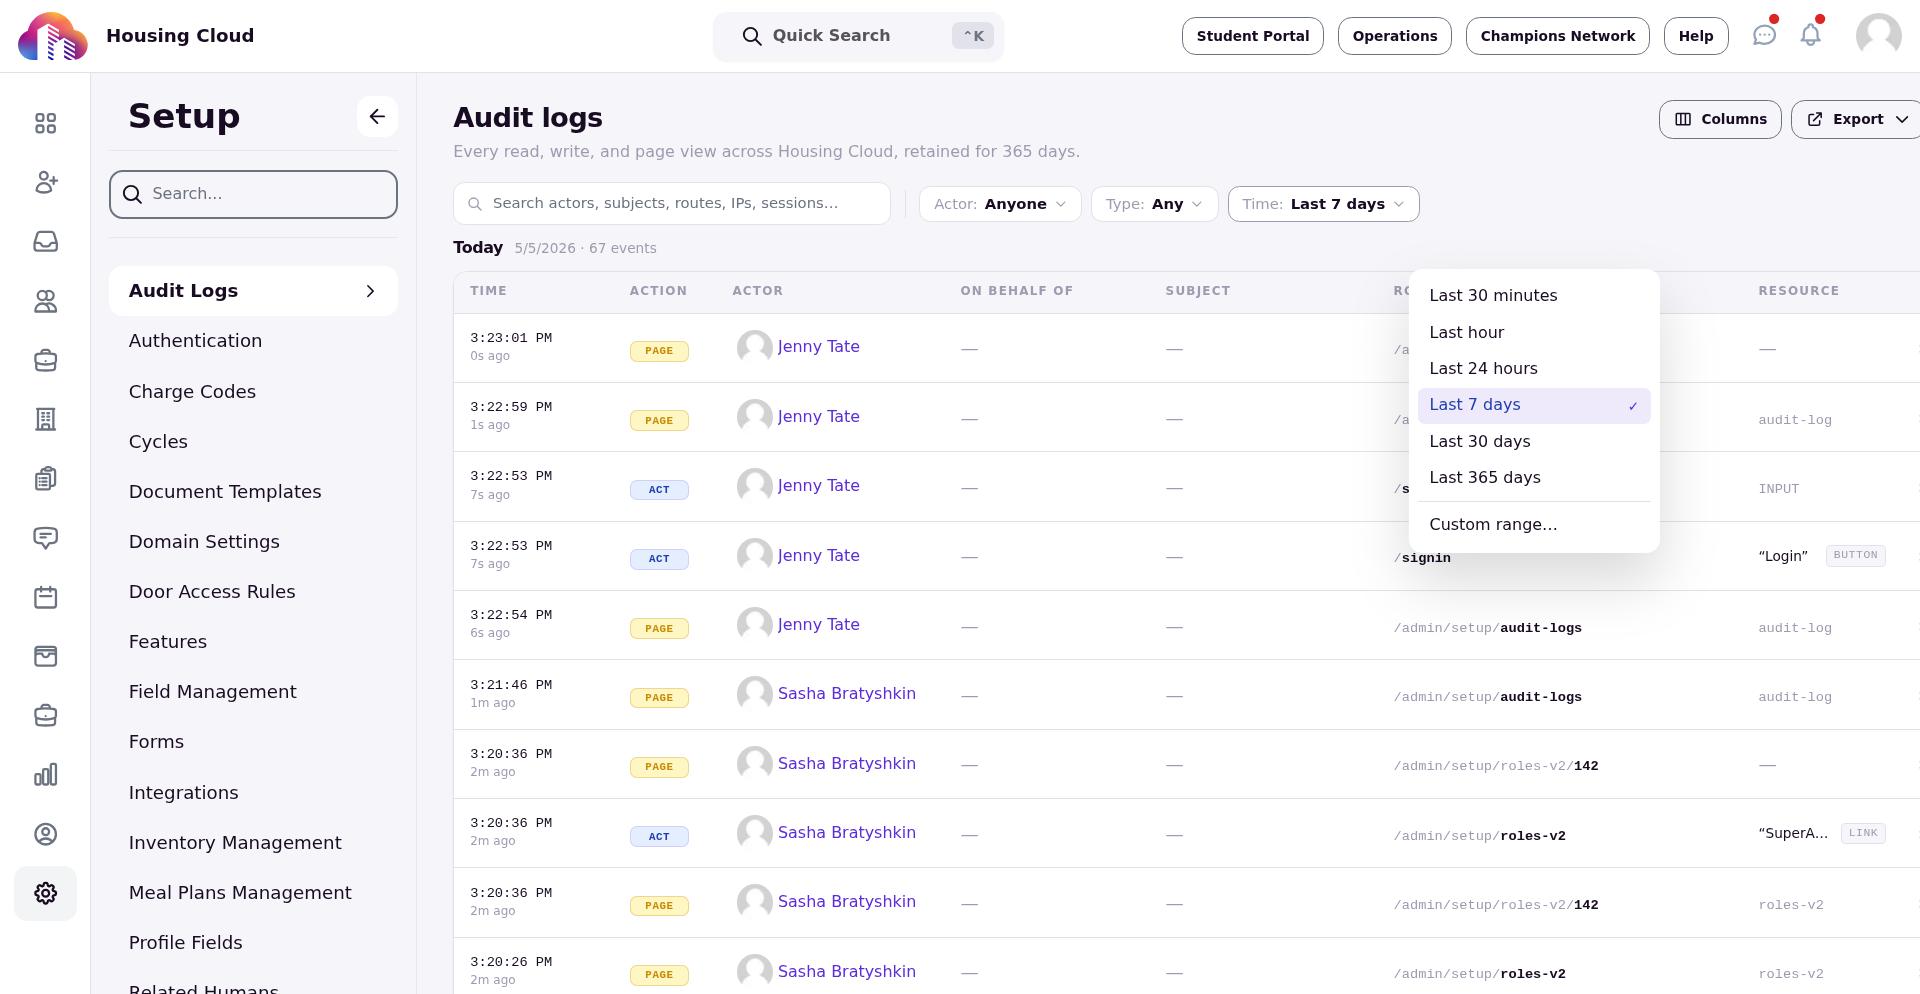Open the user circle sidebar icon
This screenshot has width=1920, height=994.
click(45, 834)
